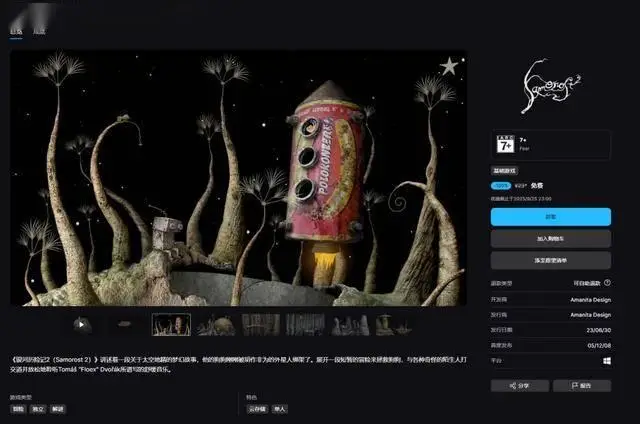
Task: Select the 冒险 adventure genre tag
Action: pyautogui.click(x=18, y=409)
